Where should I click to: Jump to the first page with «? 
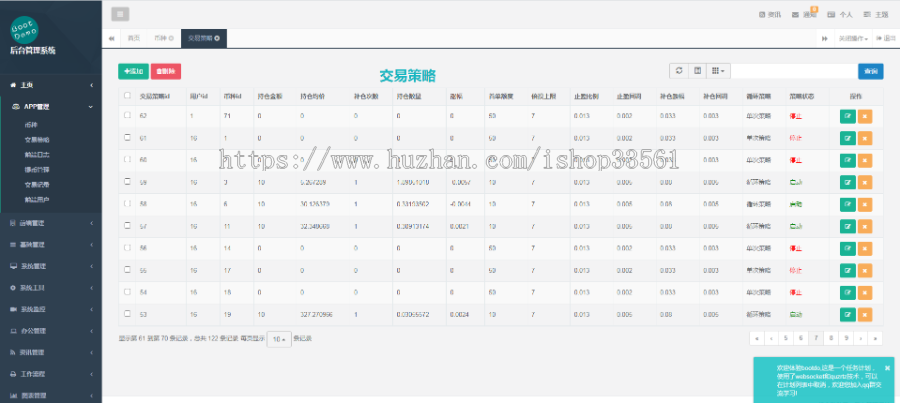(x=757, y=339)
